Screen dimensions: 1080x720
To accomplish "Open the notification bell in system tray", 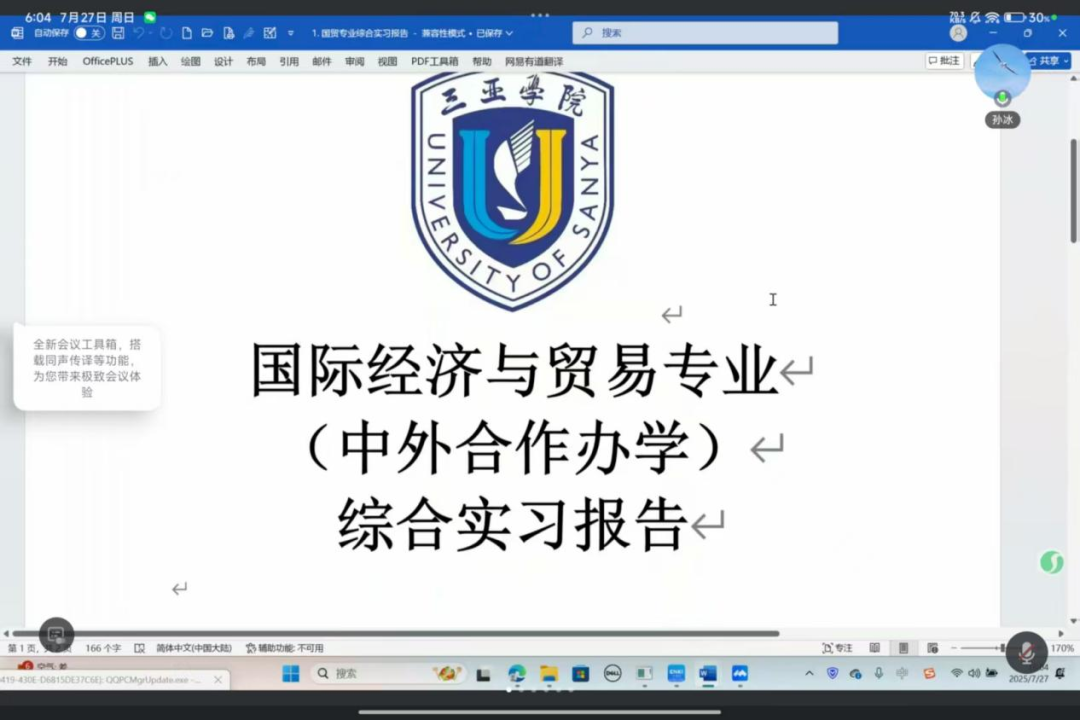I will pyautogui.click(x=1060, y=673).
